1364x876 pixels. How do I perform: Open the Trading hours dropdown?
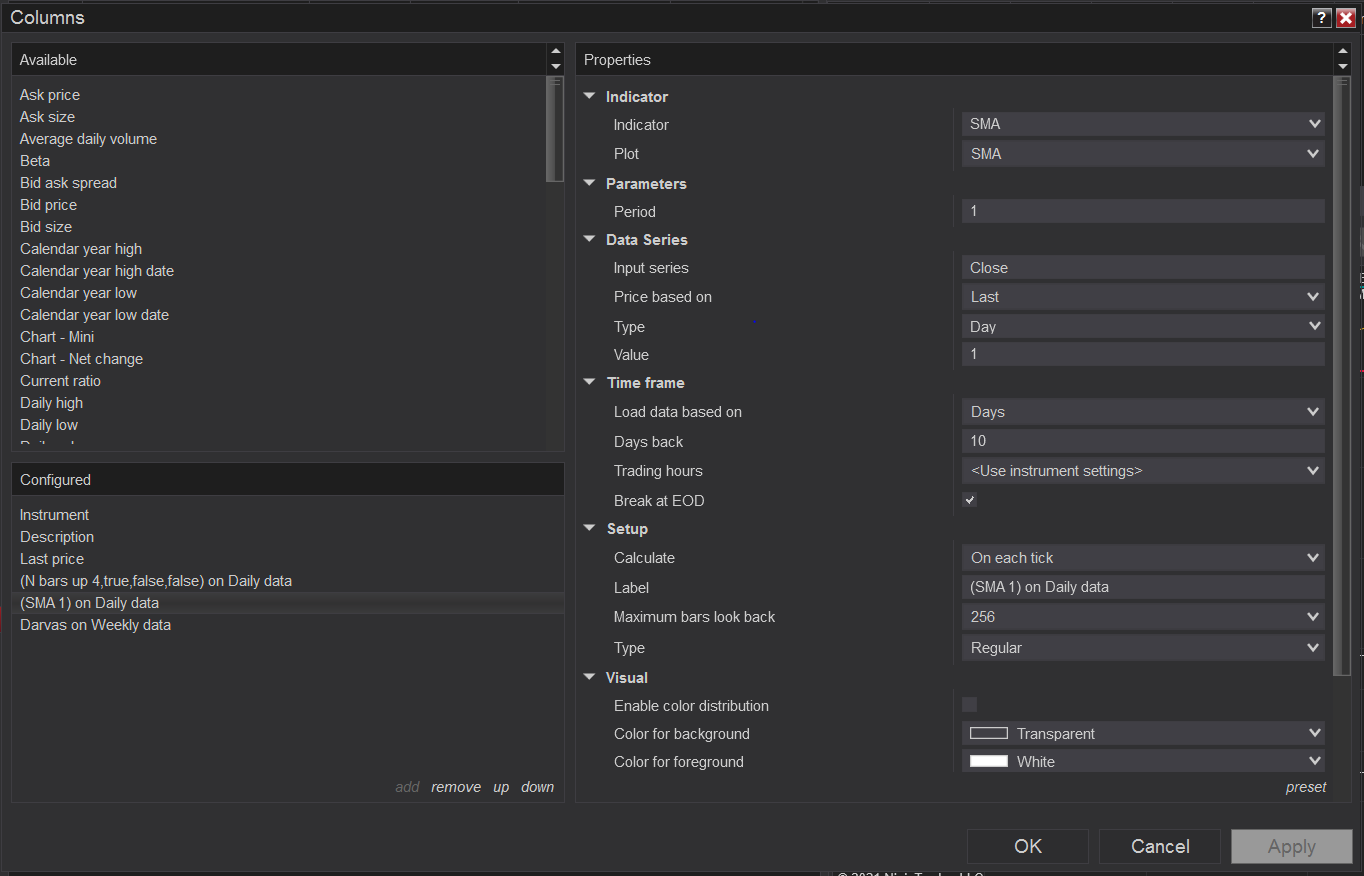[1143, 471]
